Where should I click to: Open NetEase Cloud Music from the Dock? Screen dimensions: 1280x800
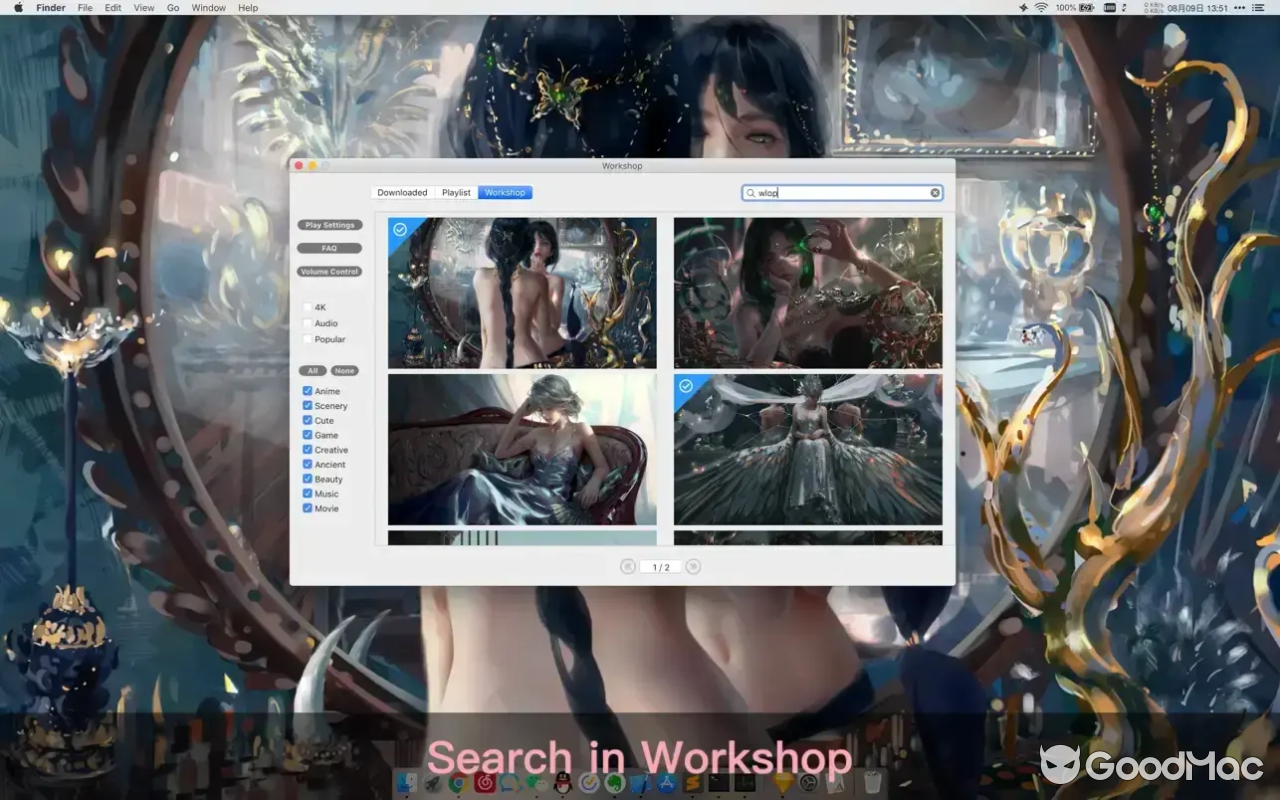[483, 784]
